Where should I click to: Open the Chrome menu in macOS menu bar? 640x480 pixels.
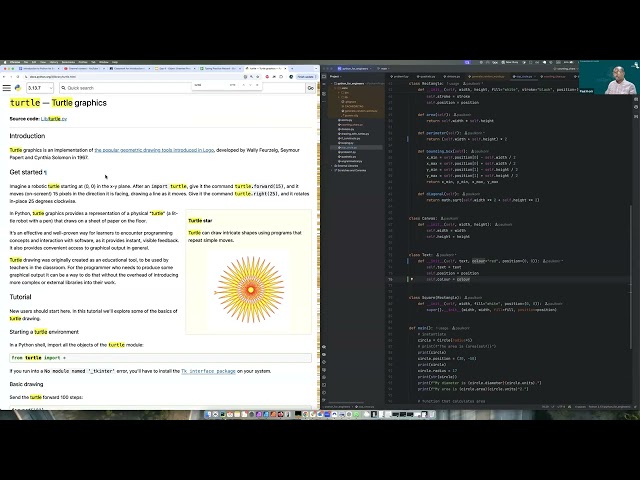(15, 62)
